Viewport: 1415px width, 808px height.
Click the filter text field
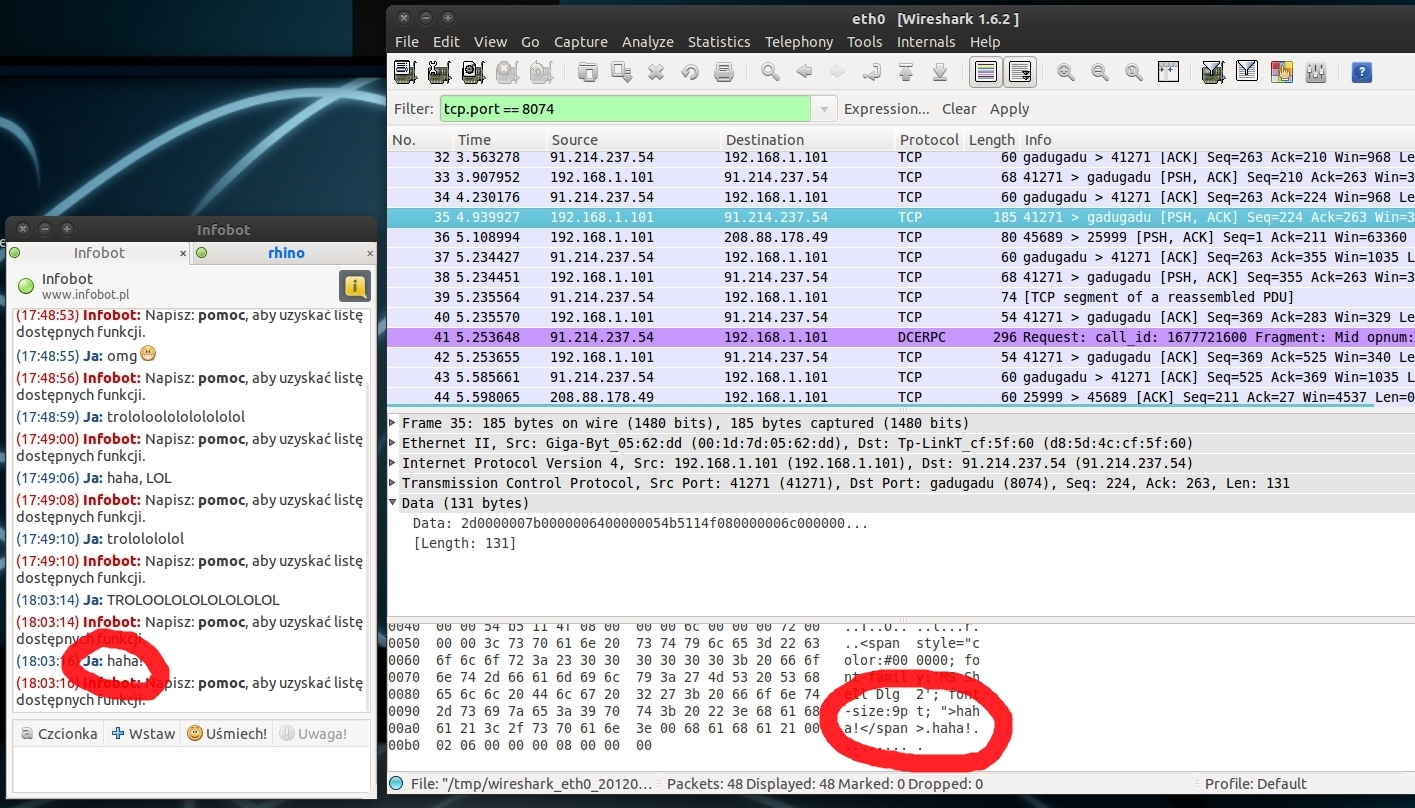(x=625, y=109)
